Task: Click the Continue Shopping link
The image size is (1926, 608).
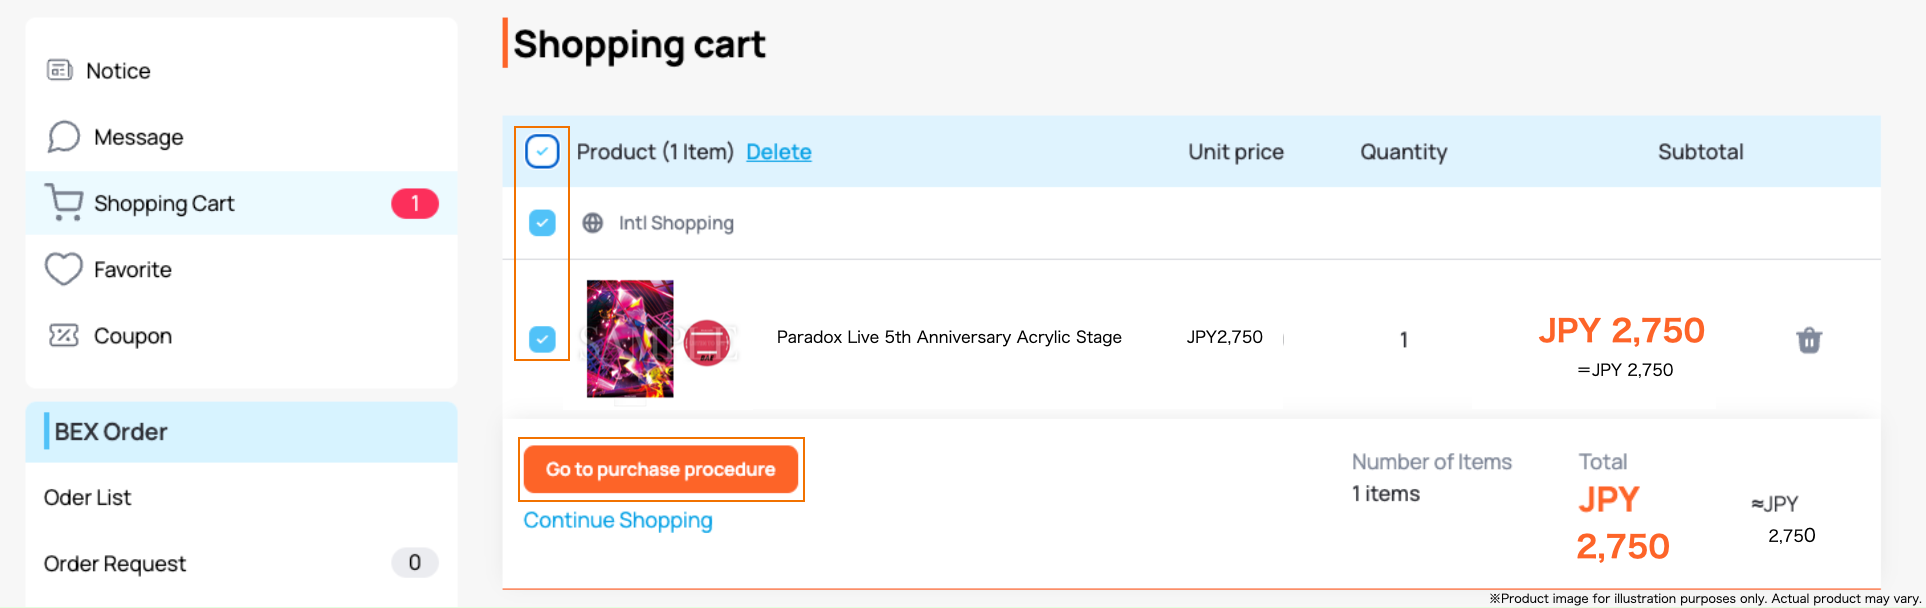Action: (618, 520)
